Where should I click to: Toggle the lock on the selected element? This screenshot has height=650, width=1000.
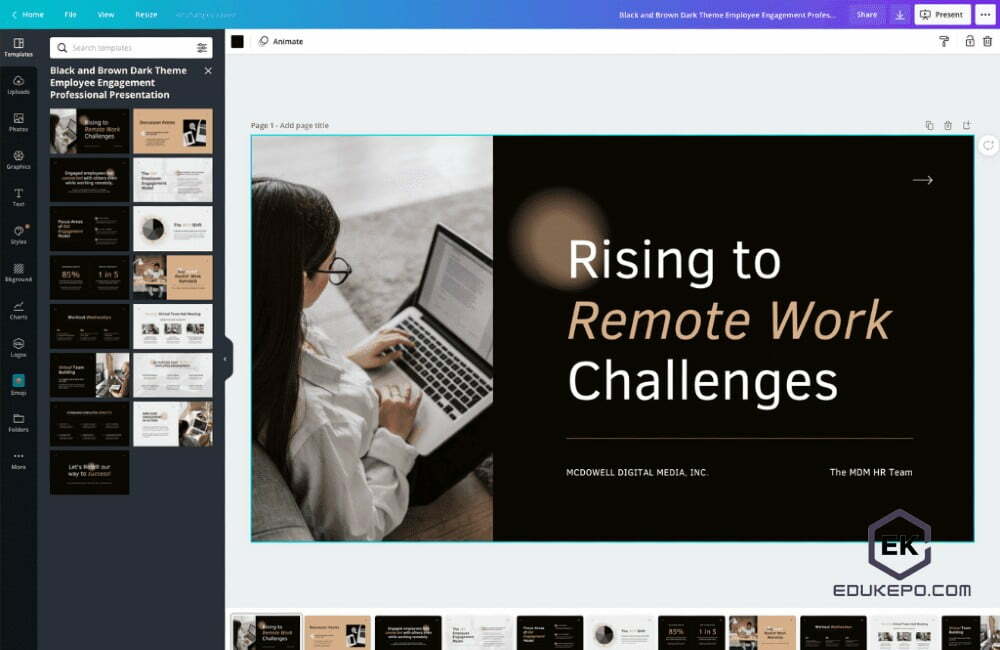(x=969, y=41)
